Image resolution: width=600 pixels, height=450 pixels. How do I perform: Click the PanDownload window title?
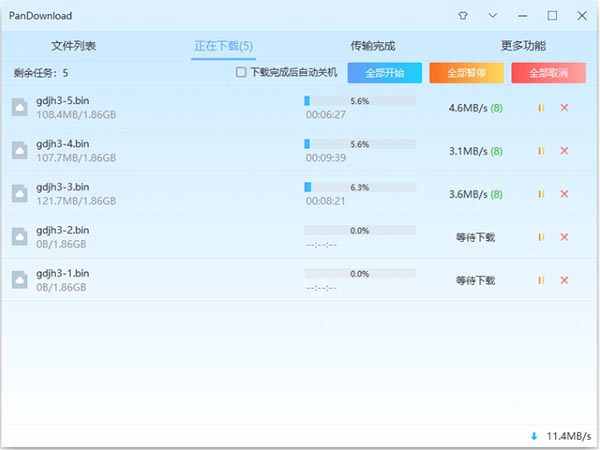point(40,16)
